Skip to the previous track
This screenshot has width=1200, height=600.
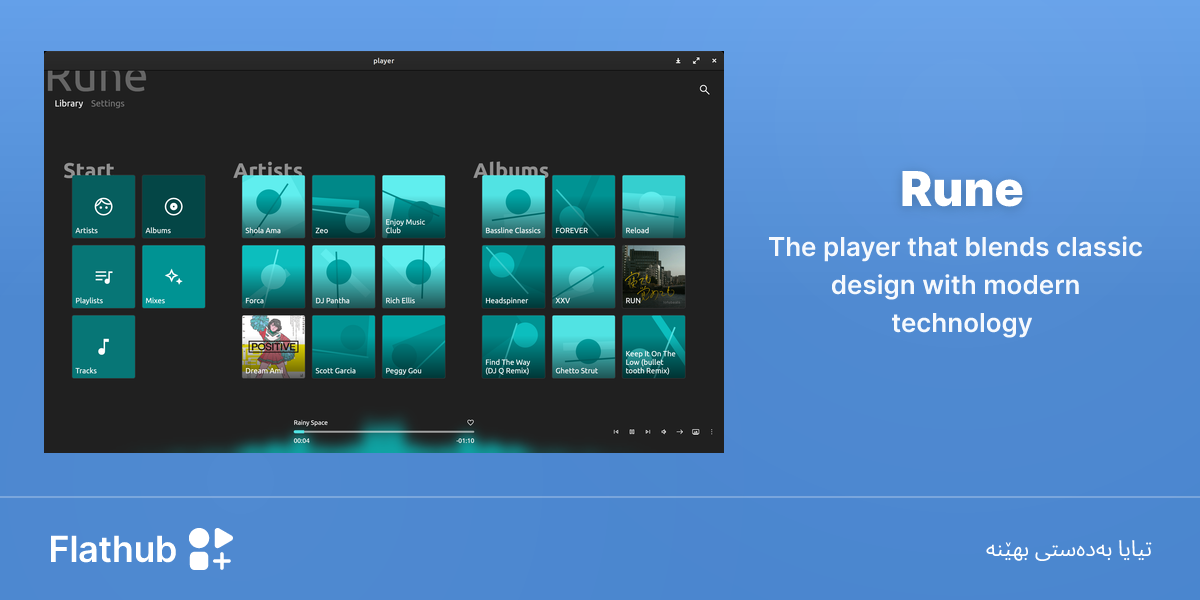point(616,432)
